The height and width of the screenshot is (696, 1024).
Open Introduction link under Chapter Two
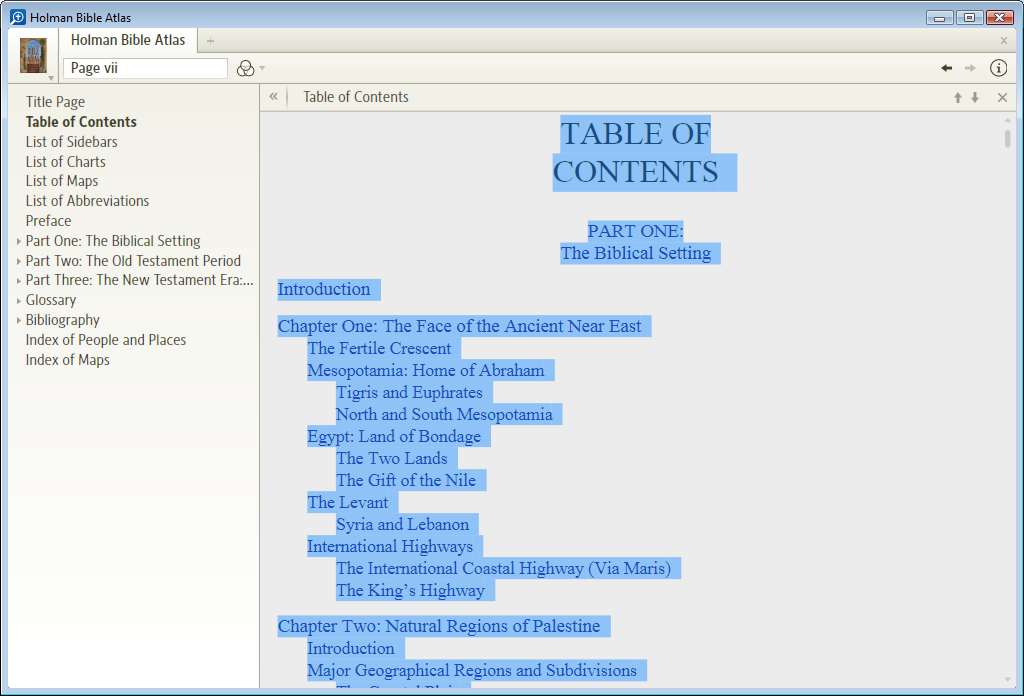click(x=351, y=648)
